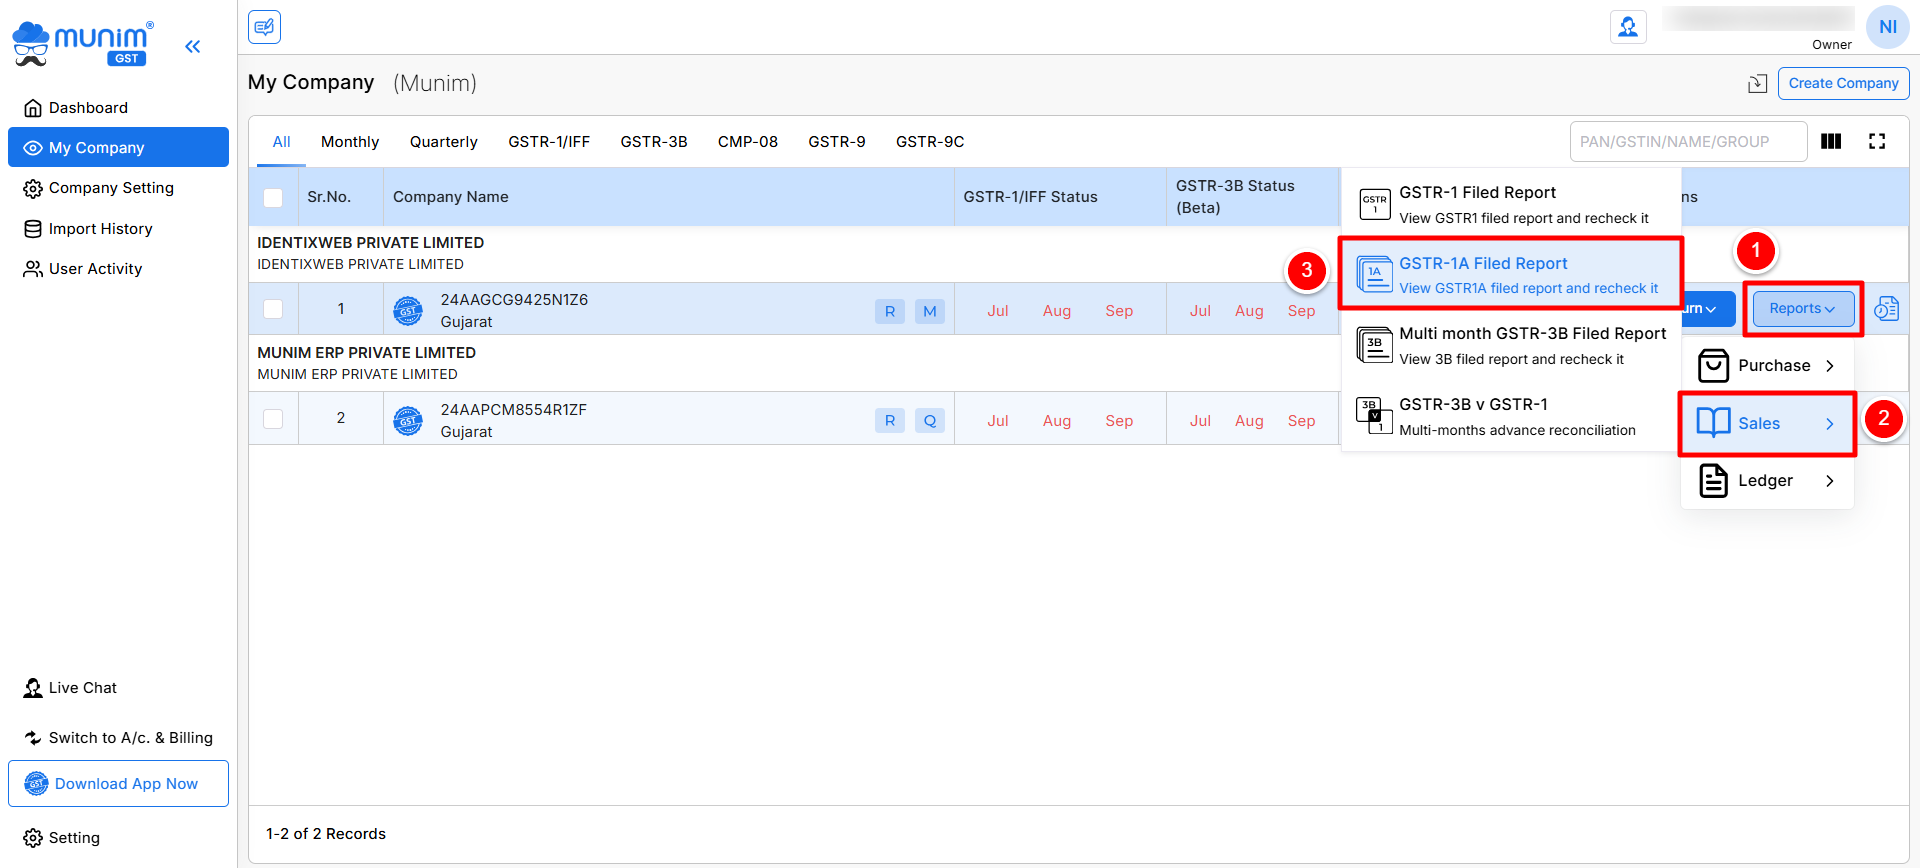Image resolution: width=1920 pixels, height=868 pixels.
Task: Click the Company Name column header
Action: coord(669,197)
